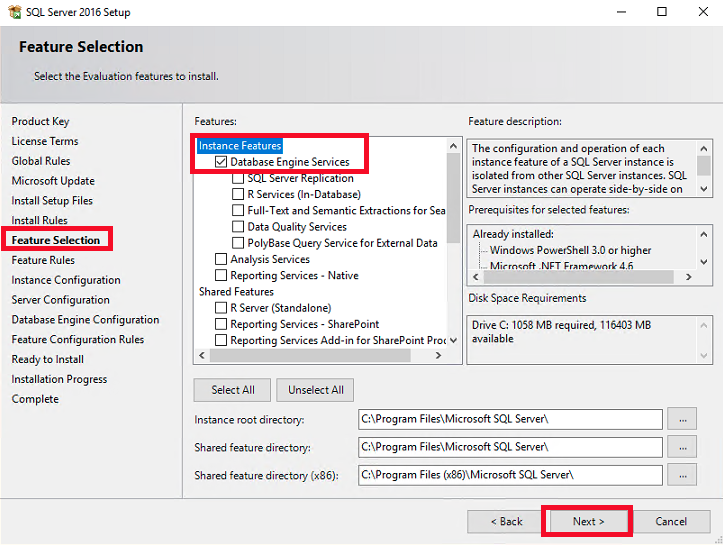Check the Analysis Services checkbox

point(221,259)
